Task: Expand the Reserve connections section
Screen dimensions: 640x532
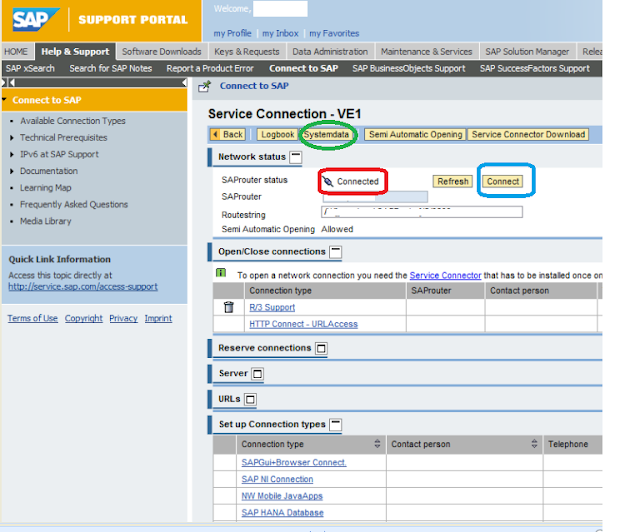Action: pos(321,348)
